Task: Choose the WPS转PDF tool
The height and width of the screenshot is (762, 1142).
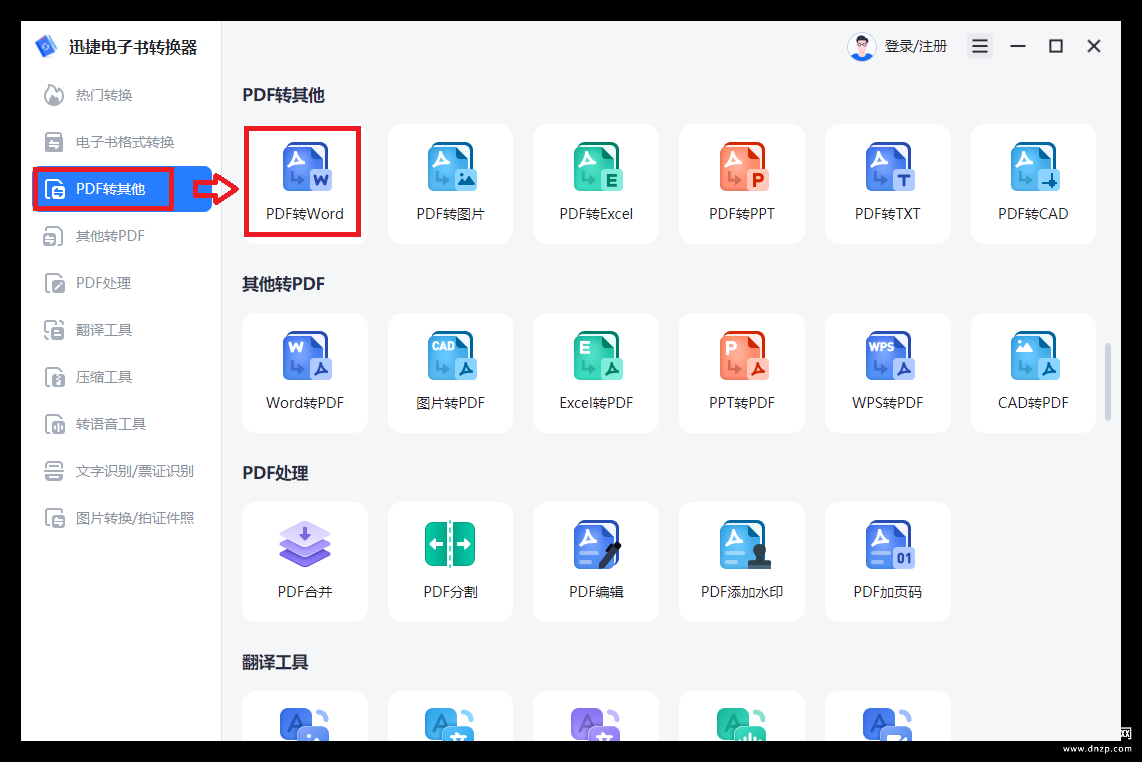Action: tap(887, 373)
